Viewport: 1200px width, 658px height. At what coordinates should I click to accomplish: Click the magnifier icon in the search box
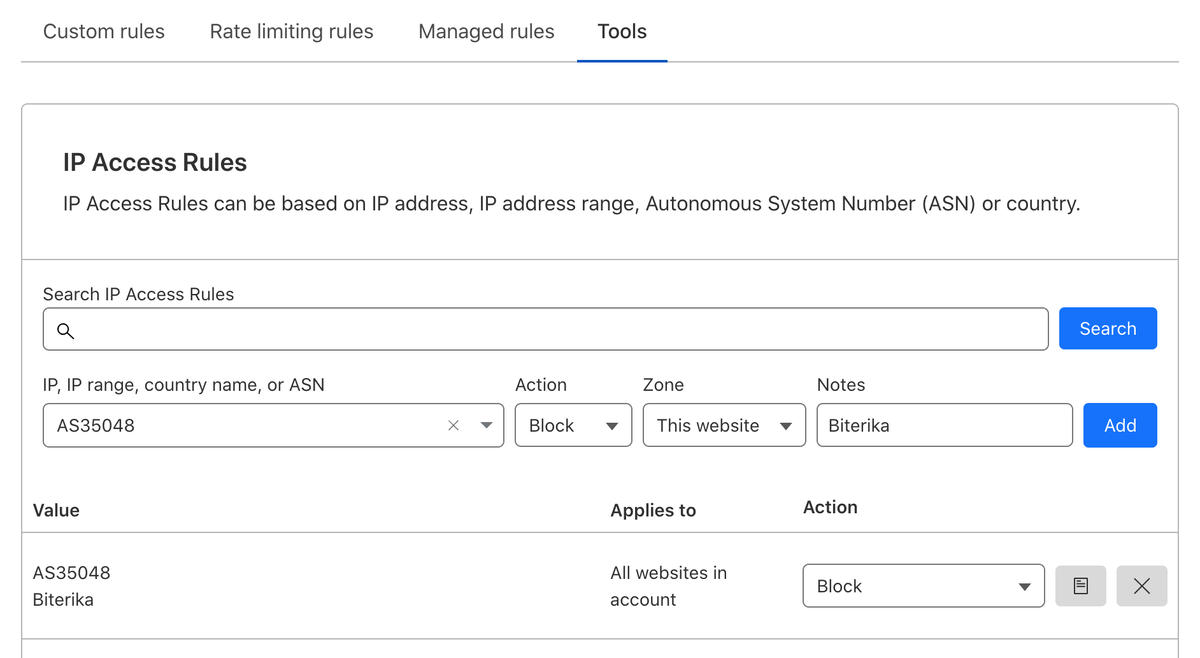click(65, 330)
